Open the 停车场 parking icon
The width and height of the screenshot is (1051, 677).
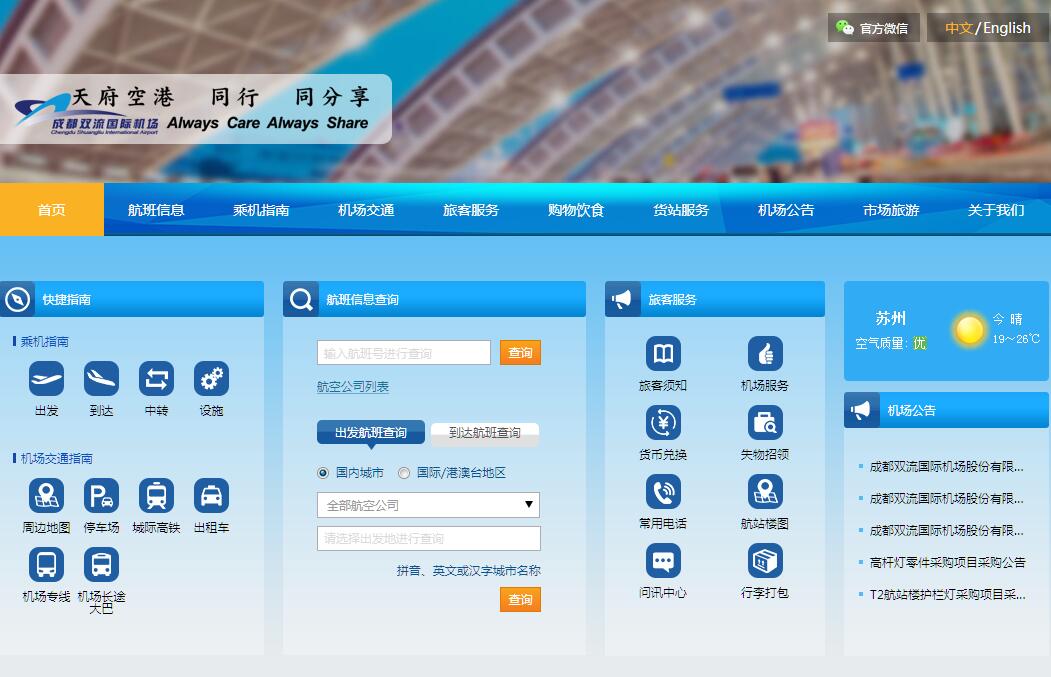(x=101, y=496)
